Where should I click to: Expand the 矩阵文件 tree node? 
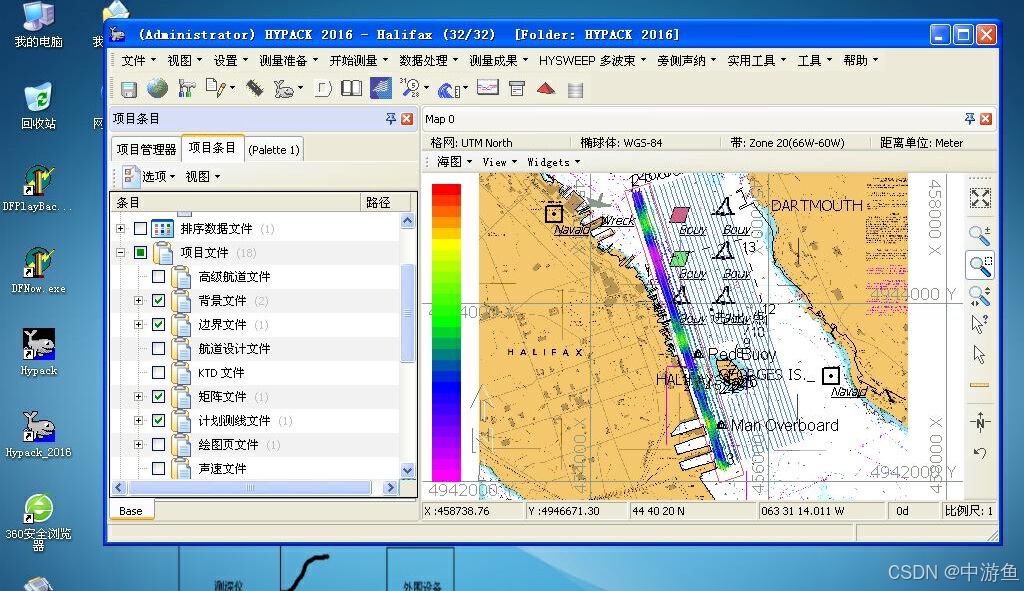pos(138,396)
